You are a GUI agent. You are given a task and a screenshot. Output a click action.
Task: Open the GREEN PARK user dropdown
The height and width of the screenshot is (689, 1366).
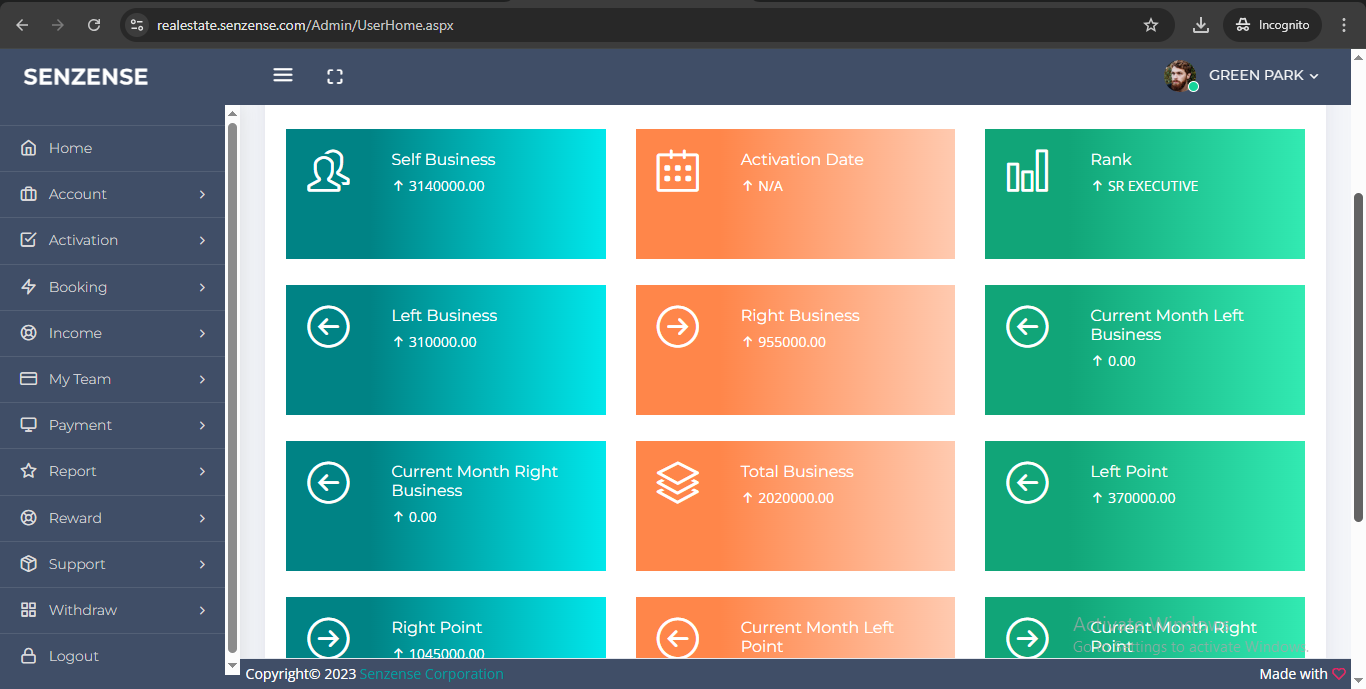click(x=1263, y=75)
